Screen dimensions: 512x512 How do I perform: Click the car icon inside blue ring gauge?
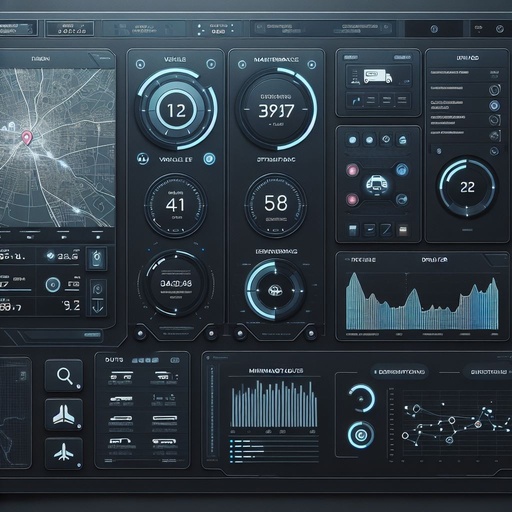pos(275,290)
